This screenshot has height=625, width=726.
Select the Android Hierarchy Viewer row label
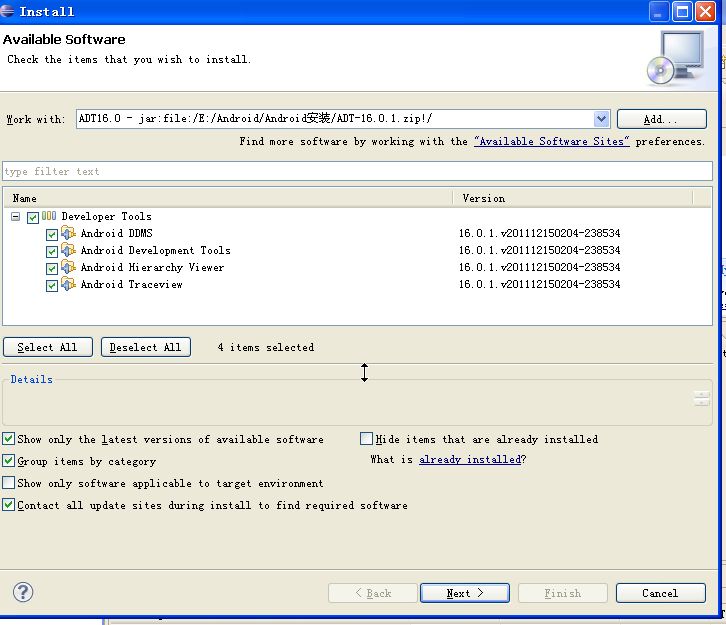[x=152, y=268]
